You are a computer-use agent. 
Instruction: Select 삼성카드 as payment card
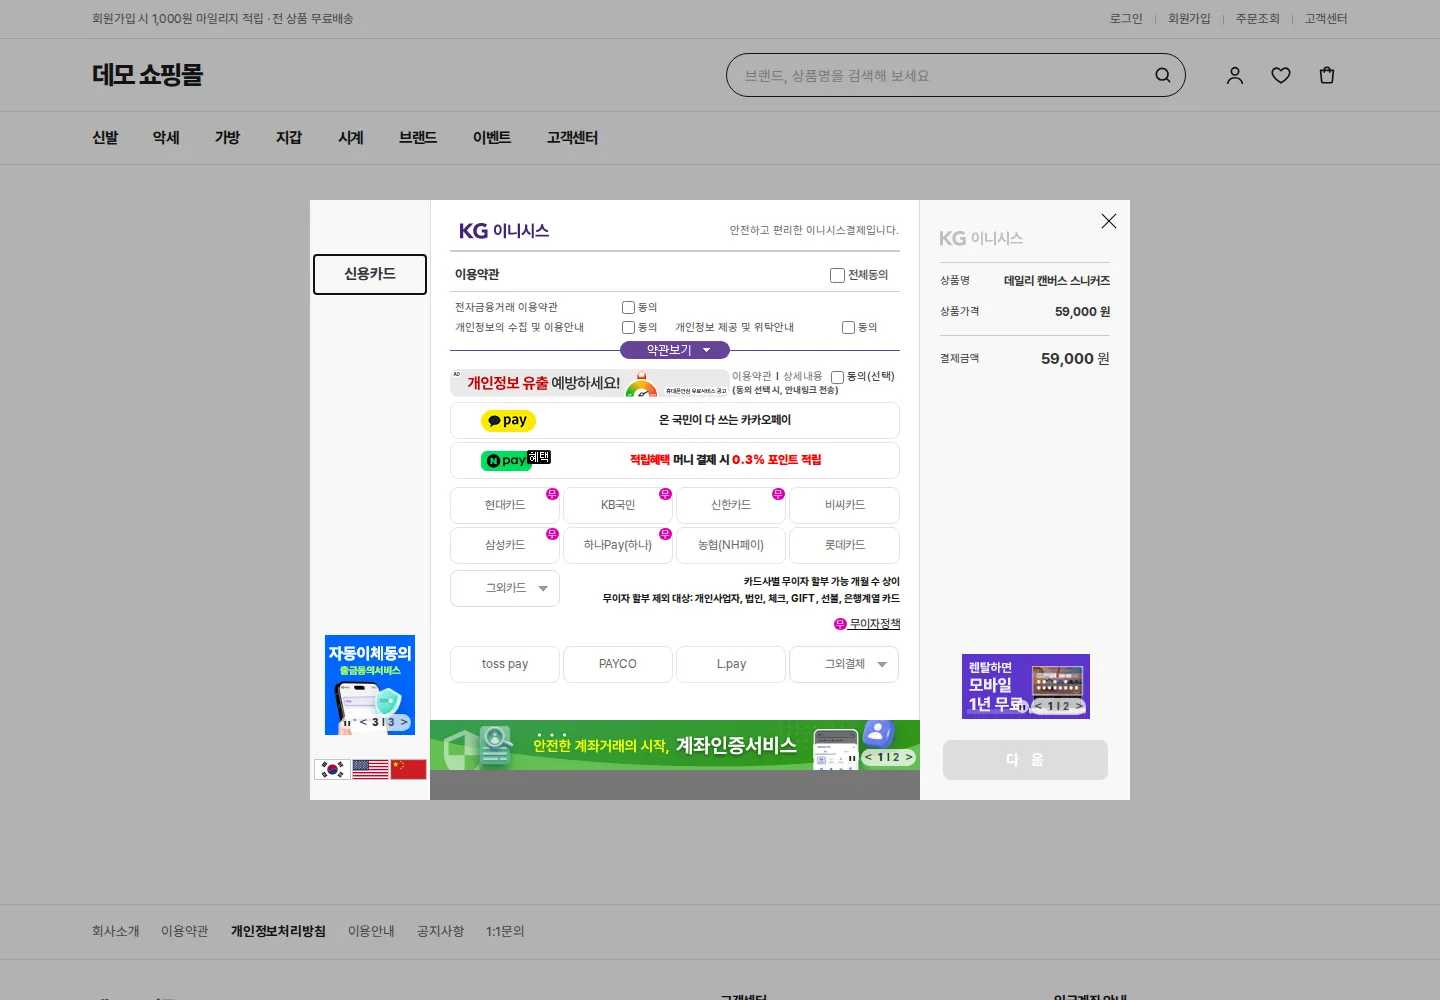point(505,545)
